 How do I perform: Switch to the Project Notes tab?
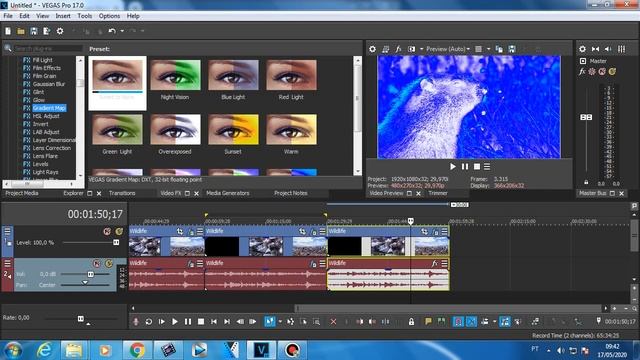[291, 193]
